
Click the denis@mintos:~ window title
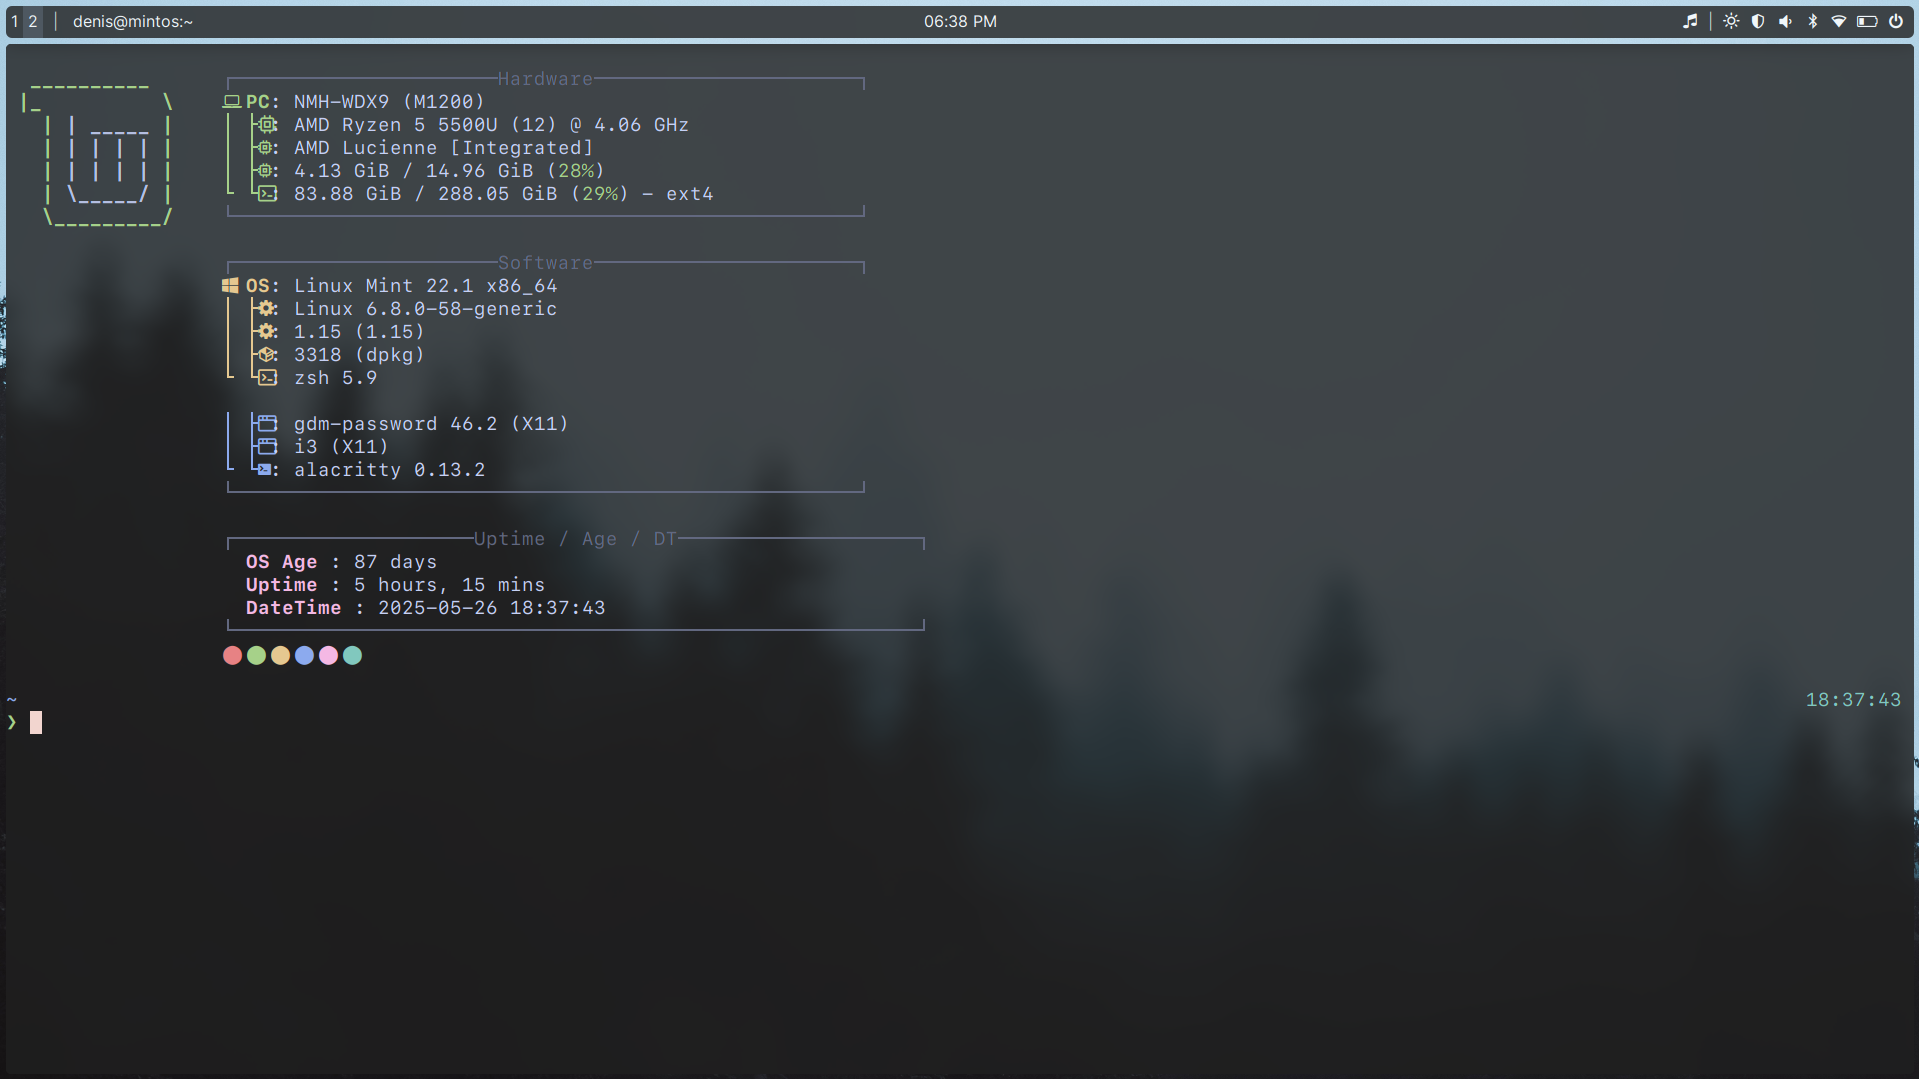(x=133, y=21)
